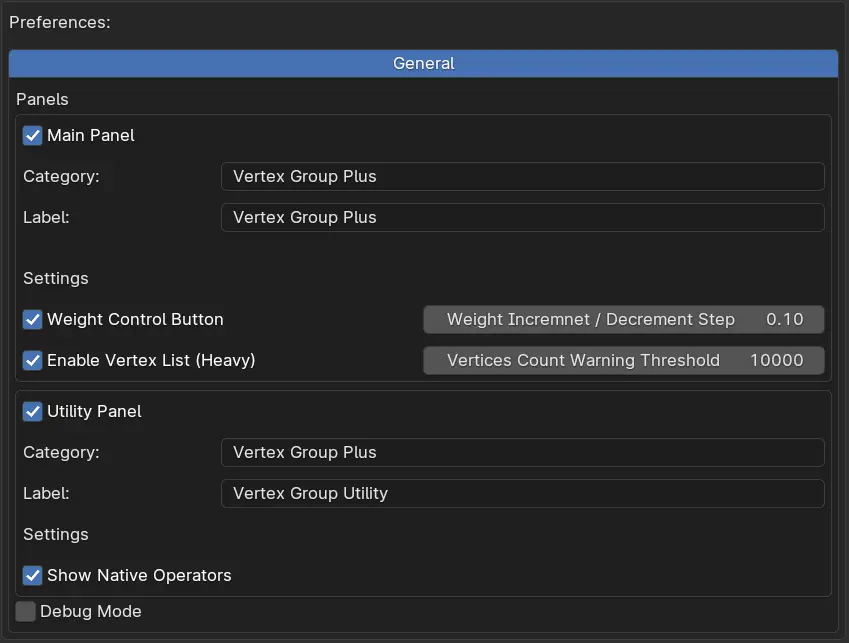
Task: Click the Utility Panel Category text field
Action: pyautogui.click(x=522, y=452)
